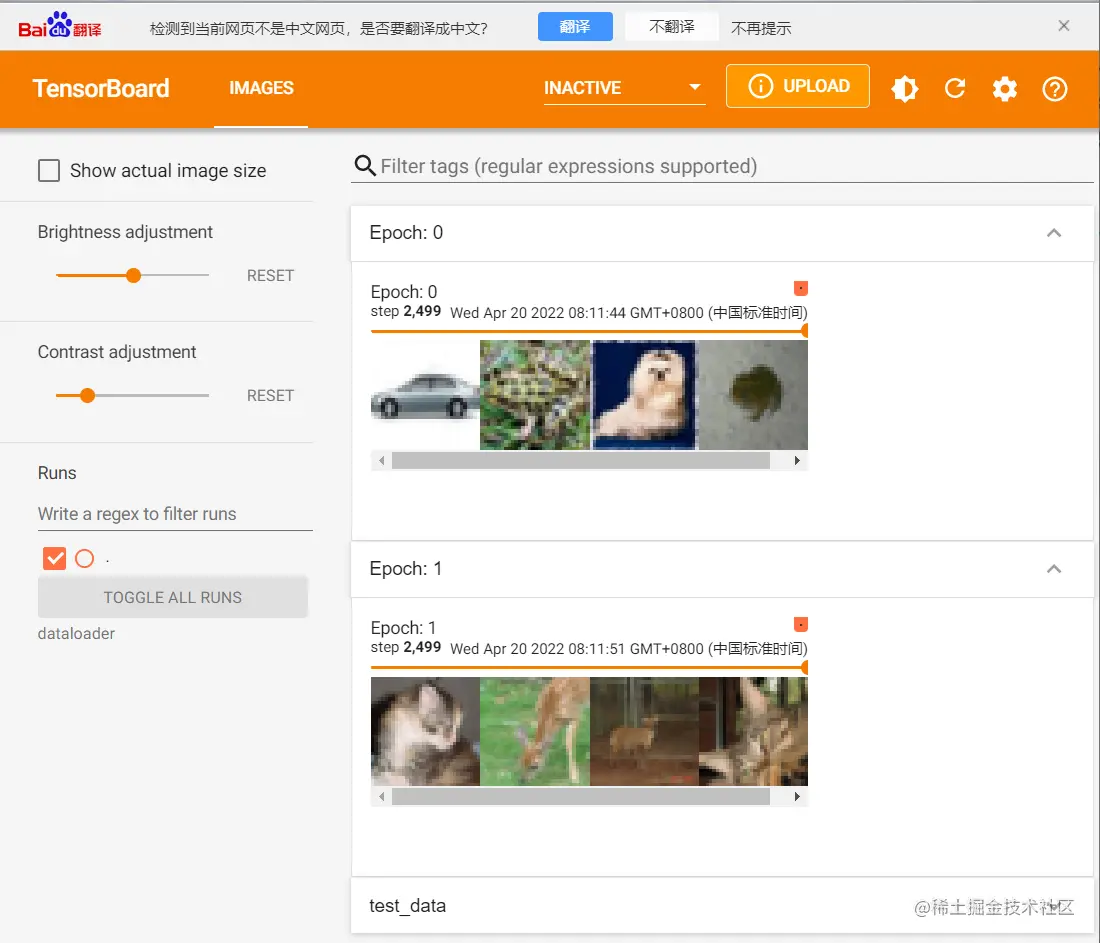Click the brightness adjustment slider handle
This screenshot has height=943, width=1100.
[133, 276]
